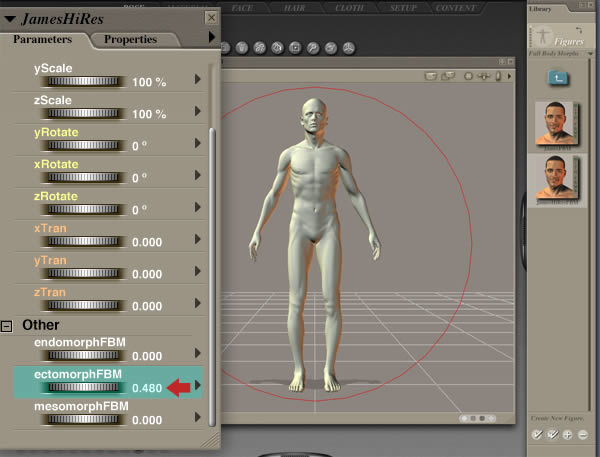The width and height of the screenshot is (600, 457).
Task: Select the yTran parameter label
Action: tap(50, 260)
